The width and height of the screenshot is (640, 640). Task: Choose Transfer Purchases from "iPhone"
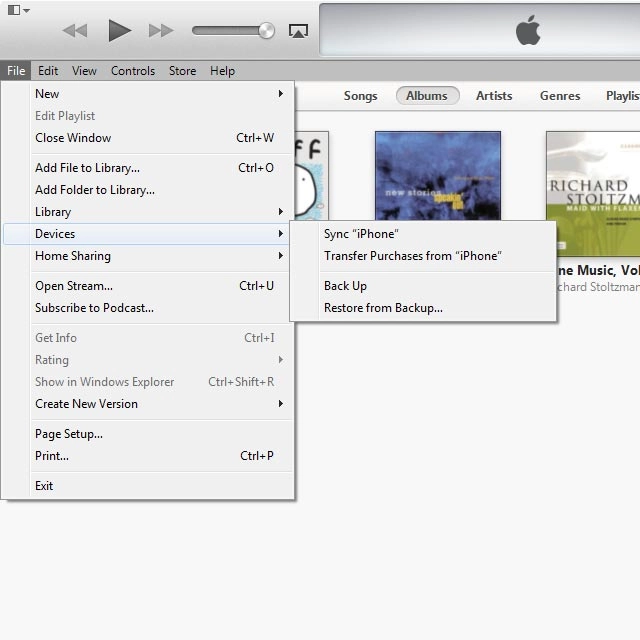412,256
